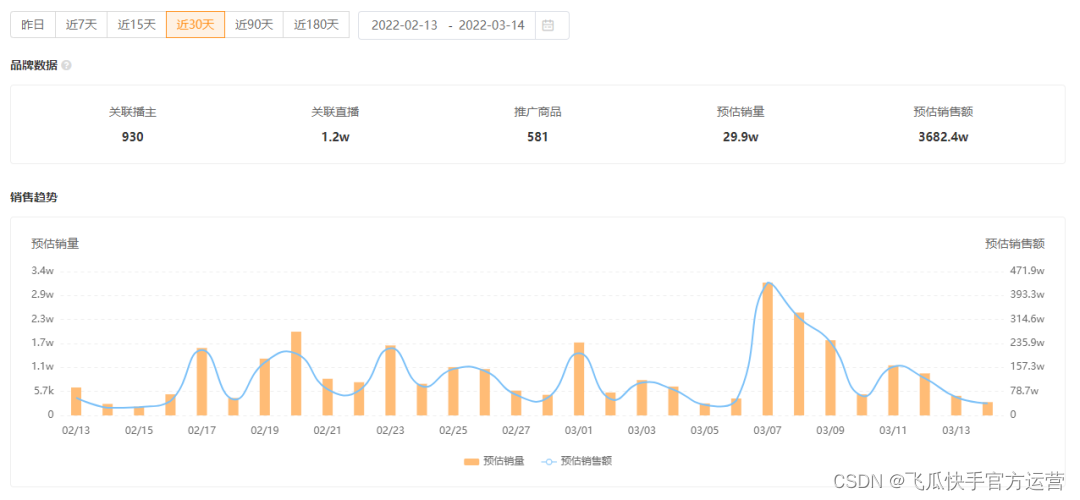The width and height of the screenshot is (1080, 500).
Task: Click the help icon beside 品牌数据
Action: coord(66,65)
